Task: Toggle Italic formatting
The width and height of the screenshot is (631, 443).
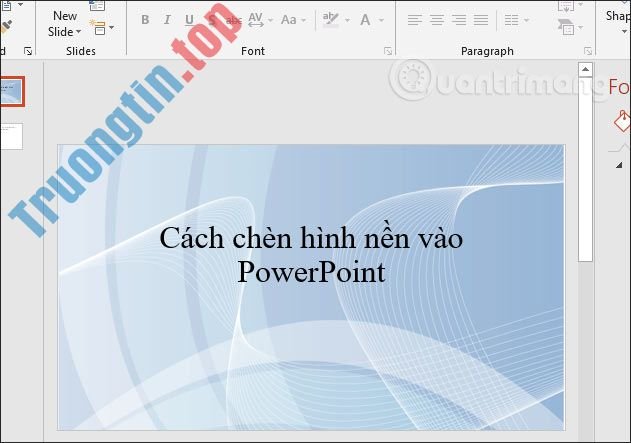Action: tap(167, 20)
